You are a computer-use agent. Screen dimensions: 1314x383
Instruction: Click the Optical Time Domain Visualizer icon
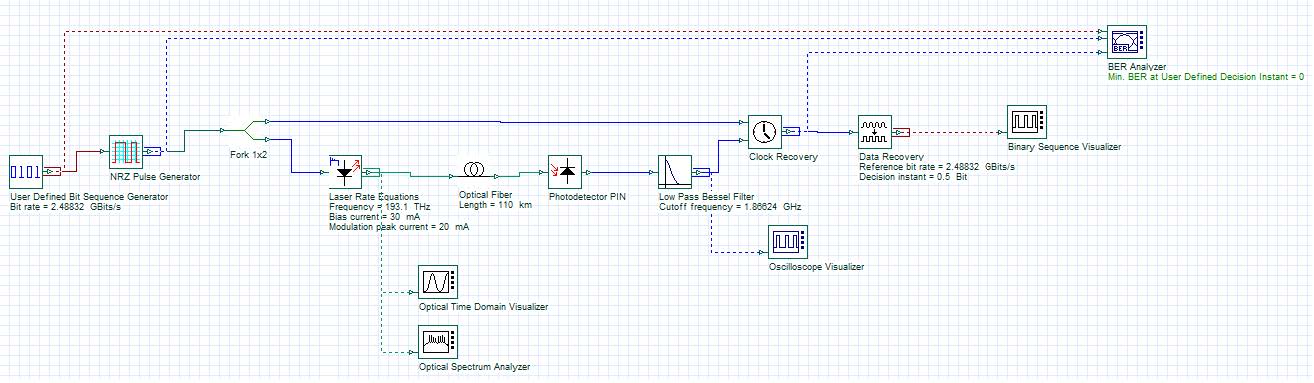(437, 282)
